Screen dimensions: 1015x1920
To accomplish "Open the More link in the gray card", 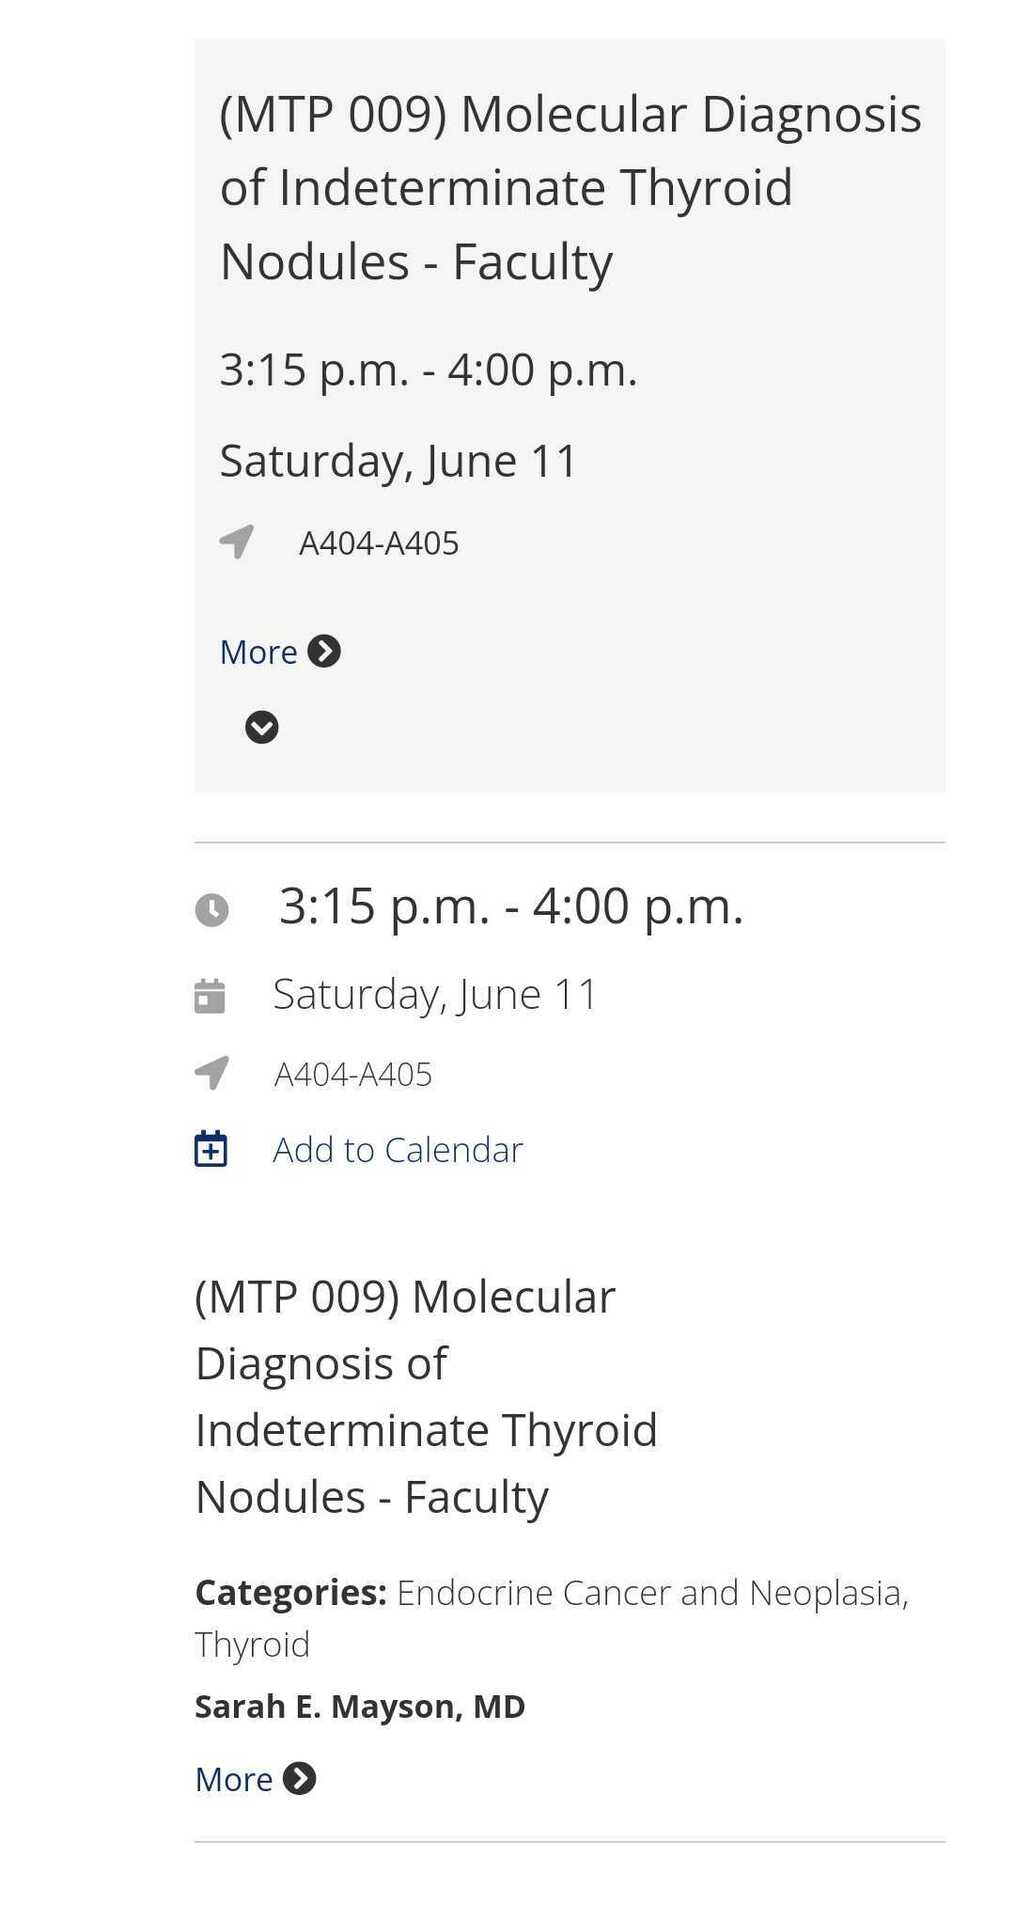I will [259, 652].
